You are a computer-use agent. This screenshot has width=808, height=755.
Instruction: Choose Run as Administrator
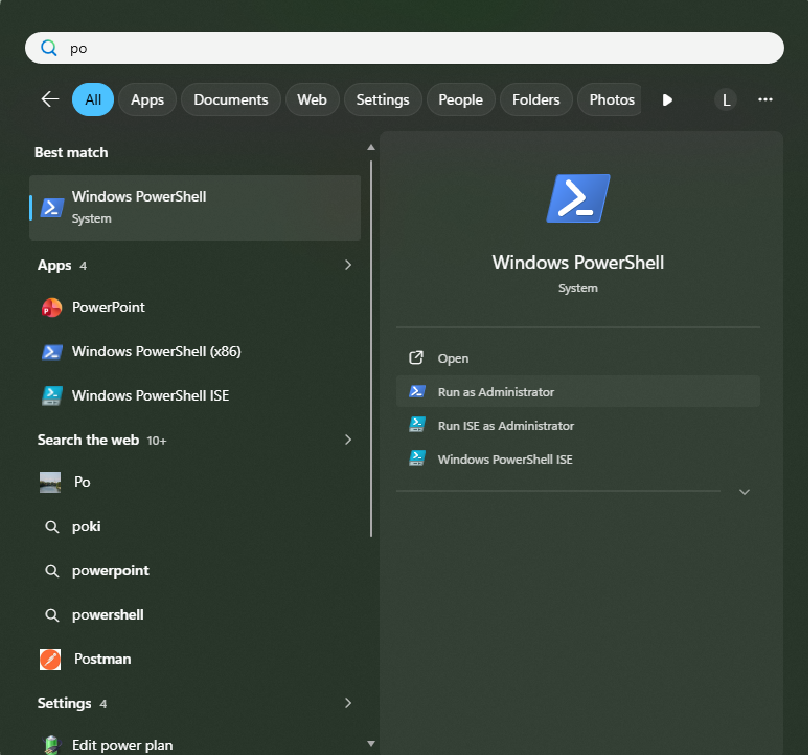(578, 391)
